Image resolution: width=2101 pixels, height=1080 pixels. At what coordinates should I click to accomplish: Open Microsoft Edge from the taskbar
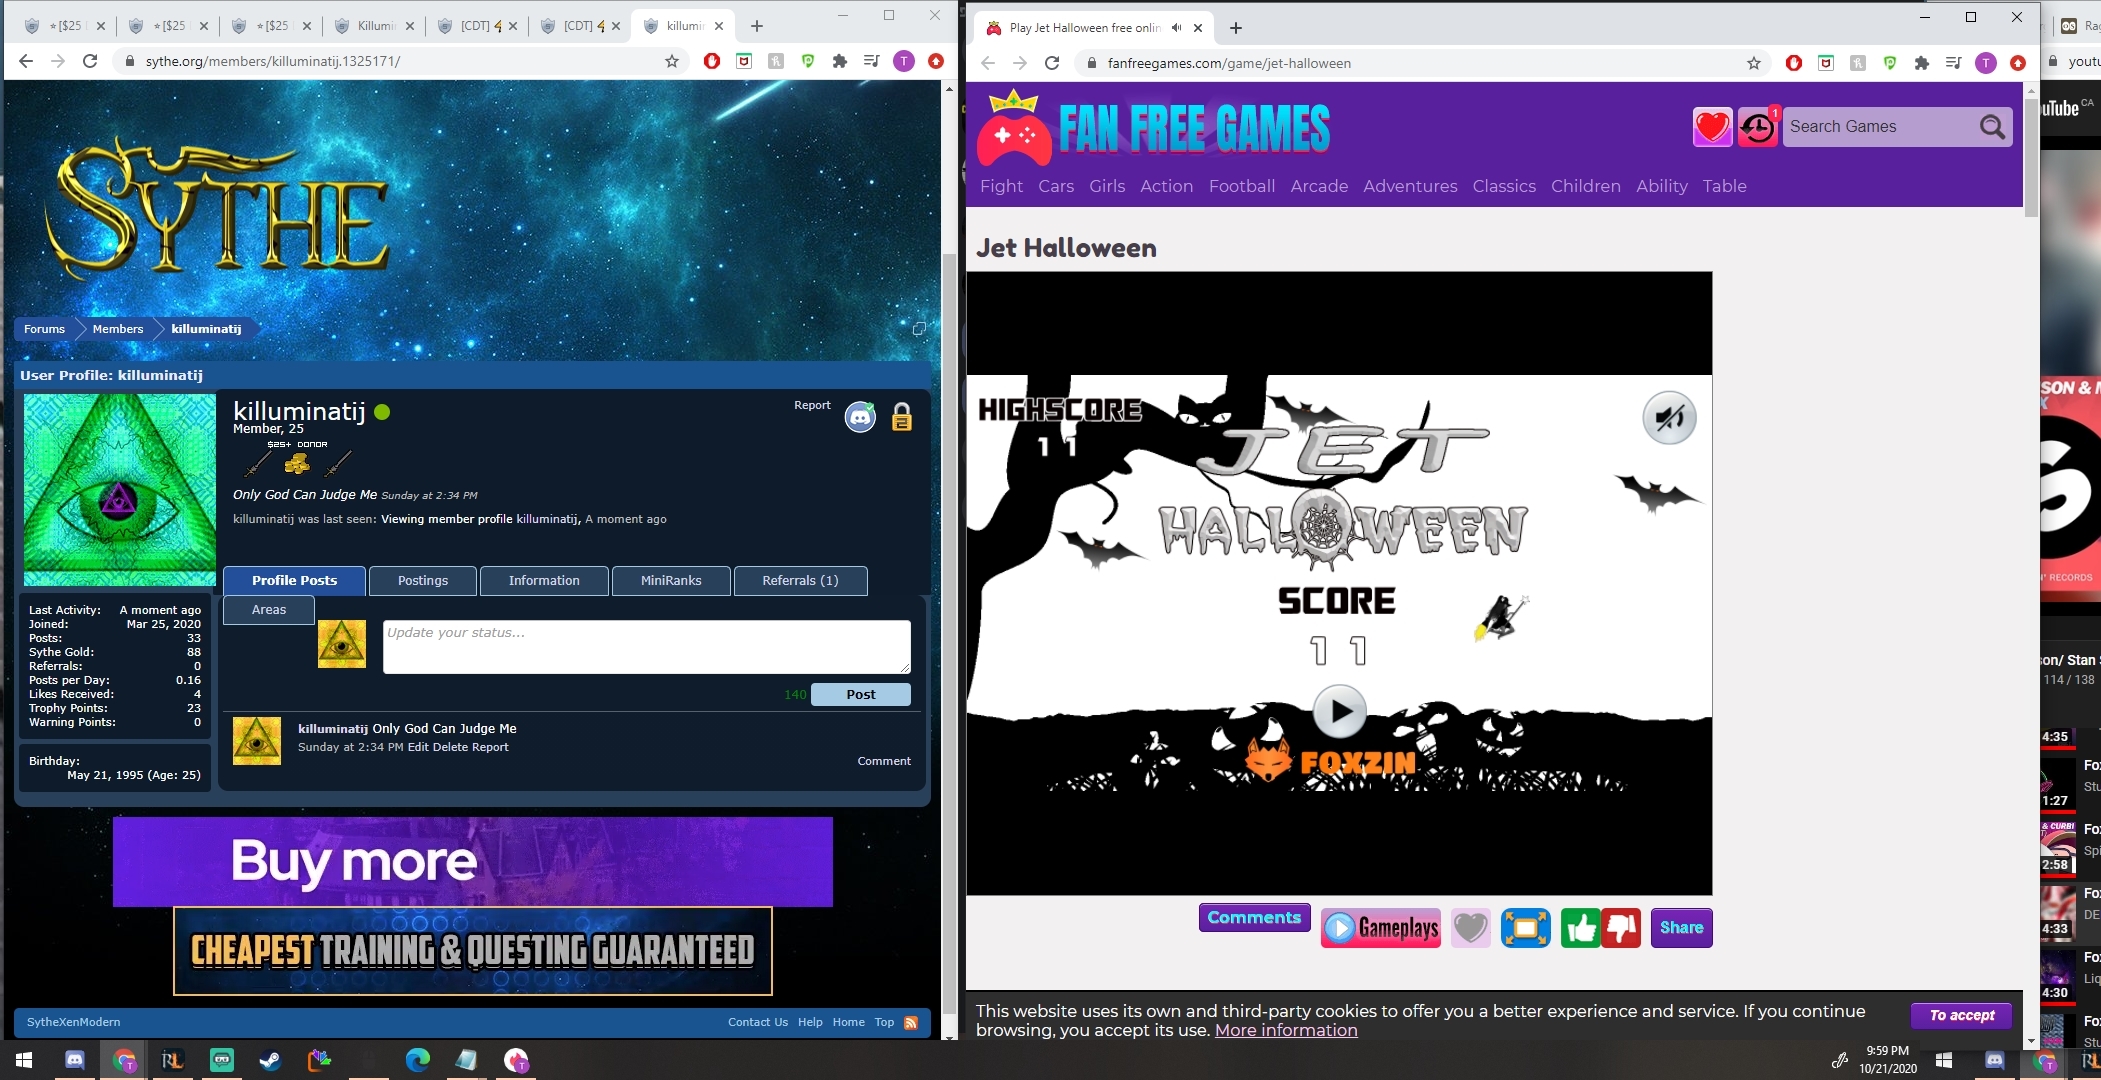click(x=417, y=1060)
